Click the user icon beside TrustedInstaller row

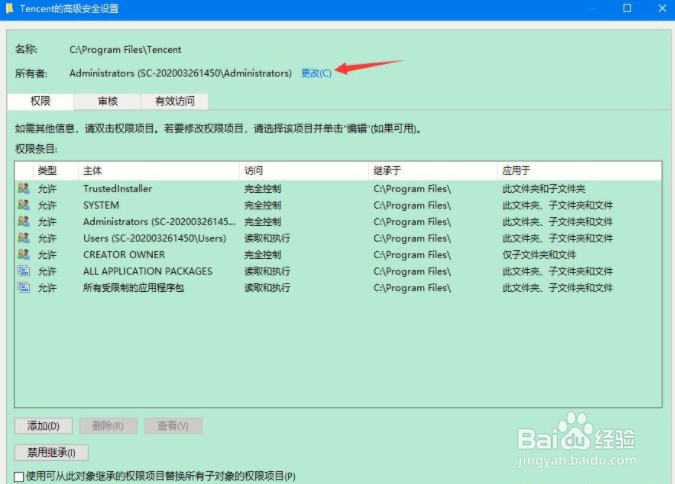point(24,188)
